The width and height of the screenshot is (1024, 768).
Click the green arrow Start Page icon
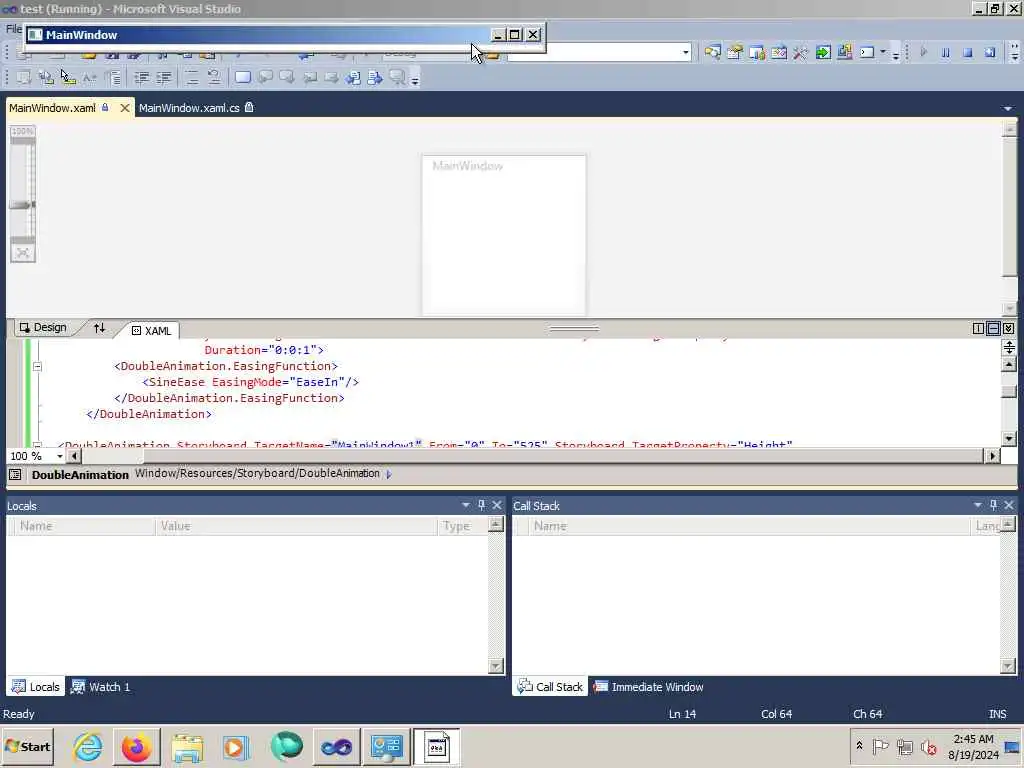pyautogui.click(x=823, y=52)
